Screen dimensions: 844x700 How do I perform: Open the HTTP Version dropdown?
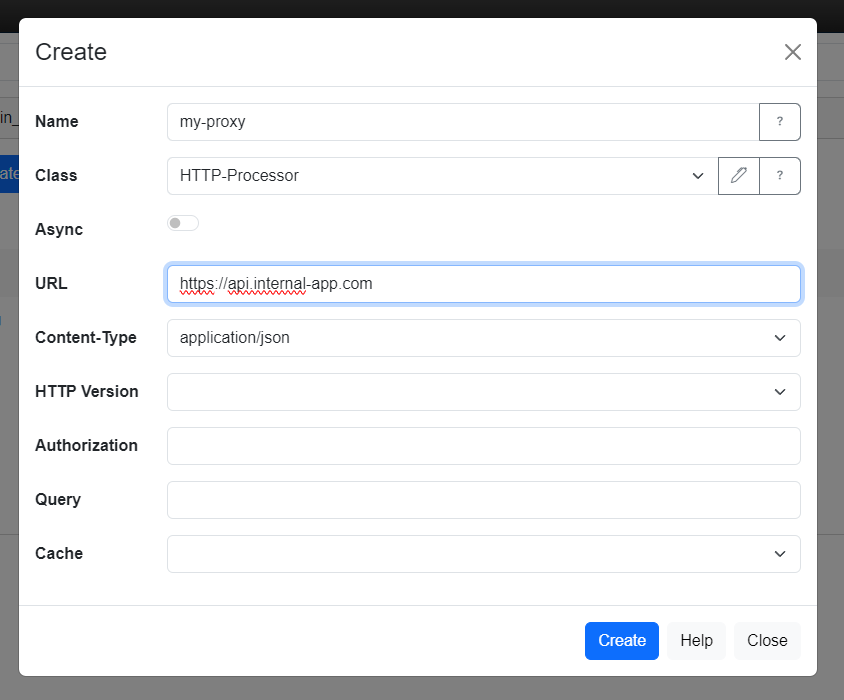483,392
